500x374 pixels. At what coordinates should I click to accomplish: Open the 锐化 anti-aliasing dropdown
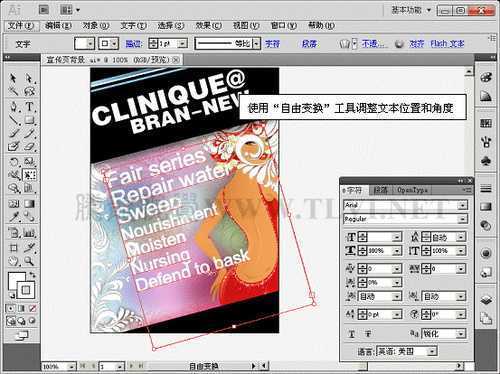(461, 334)
